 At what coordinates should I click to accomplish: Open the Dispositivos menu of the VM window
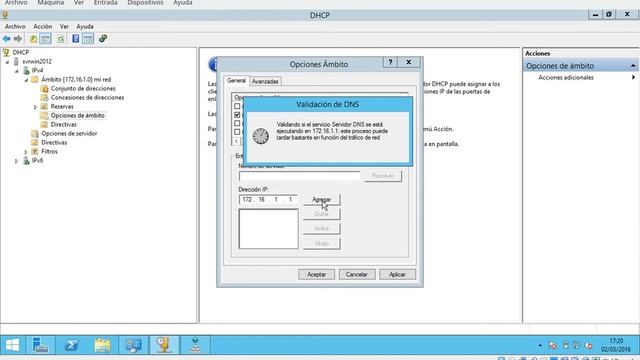(145, 2)
